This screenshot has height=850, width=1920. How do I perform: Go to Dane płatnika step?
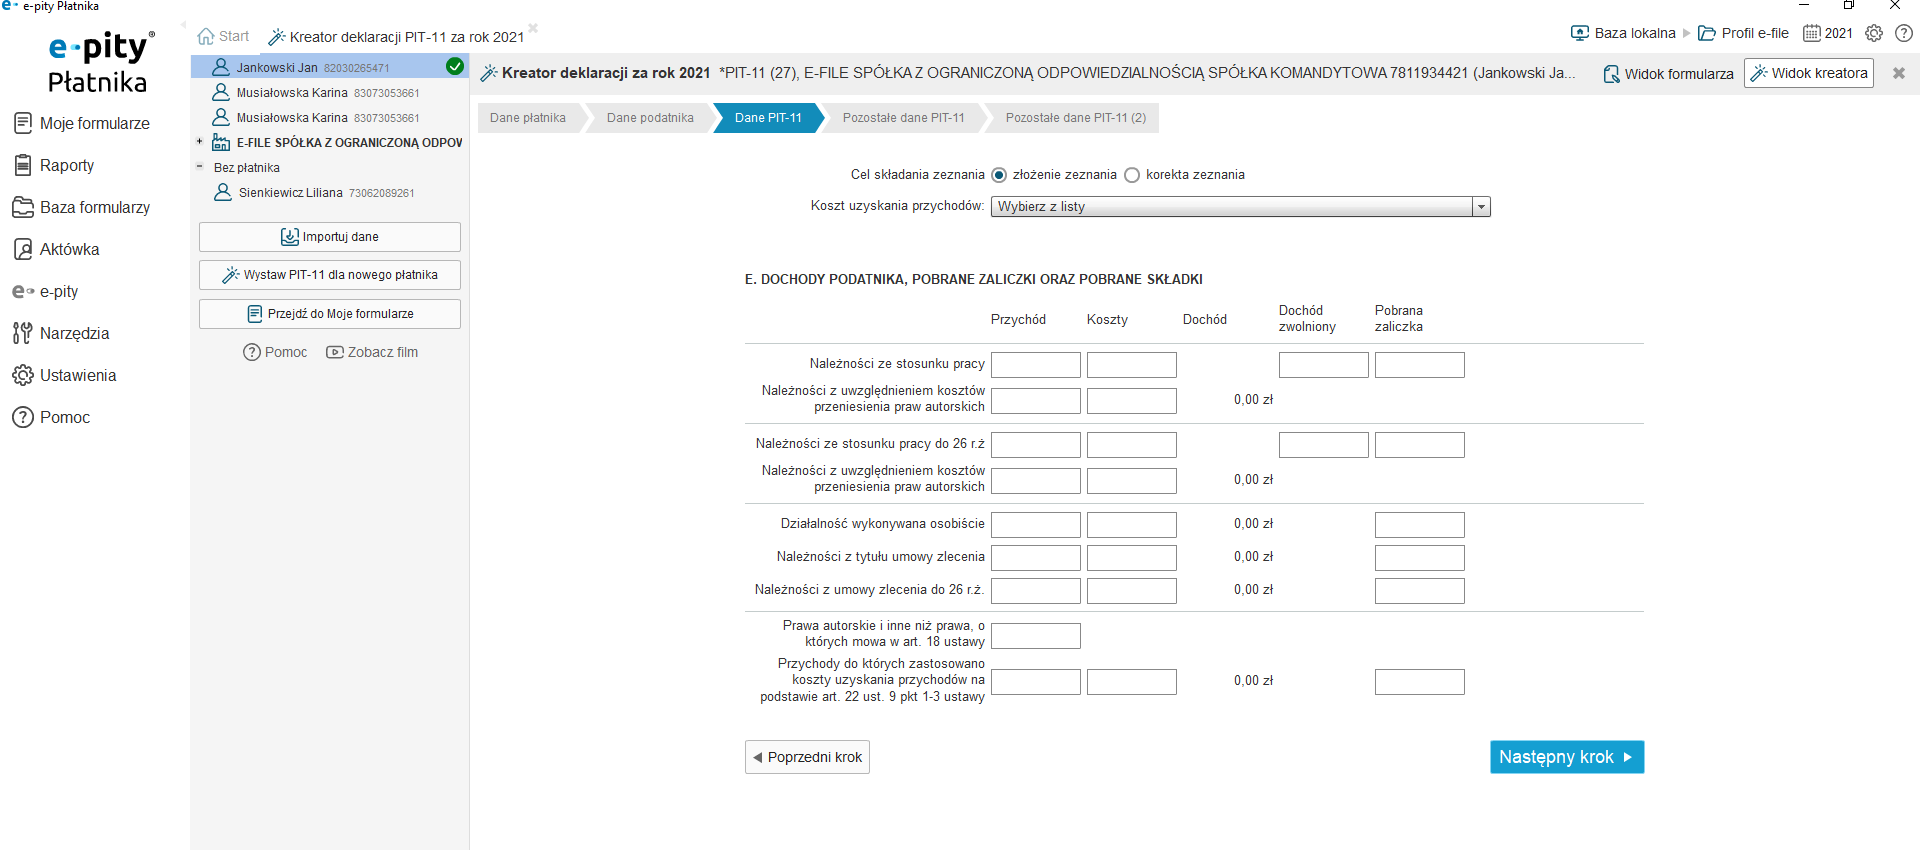pos(528,118)
